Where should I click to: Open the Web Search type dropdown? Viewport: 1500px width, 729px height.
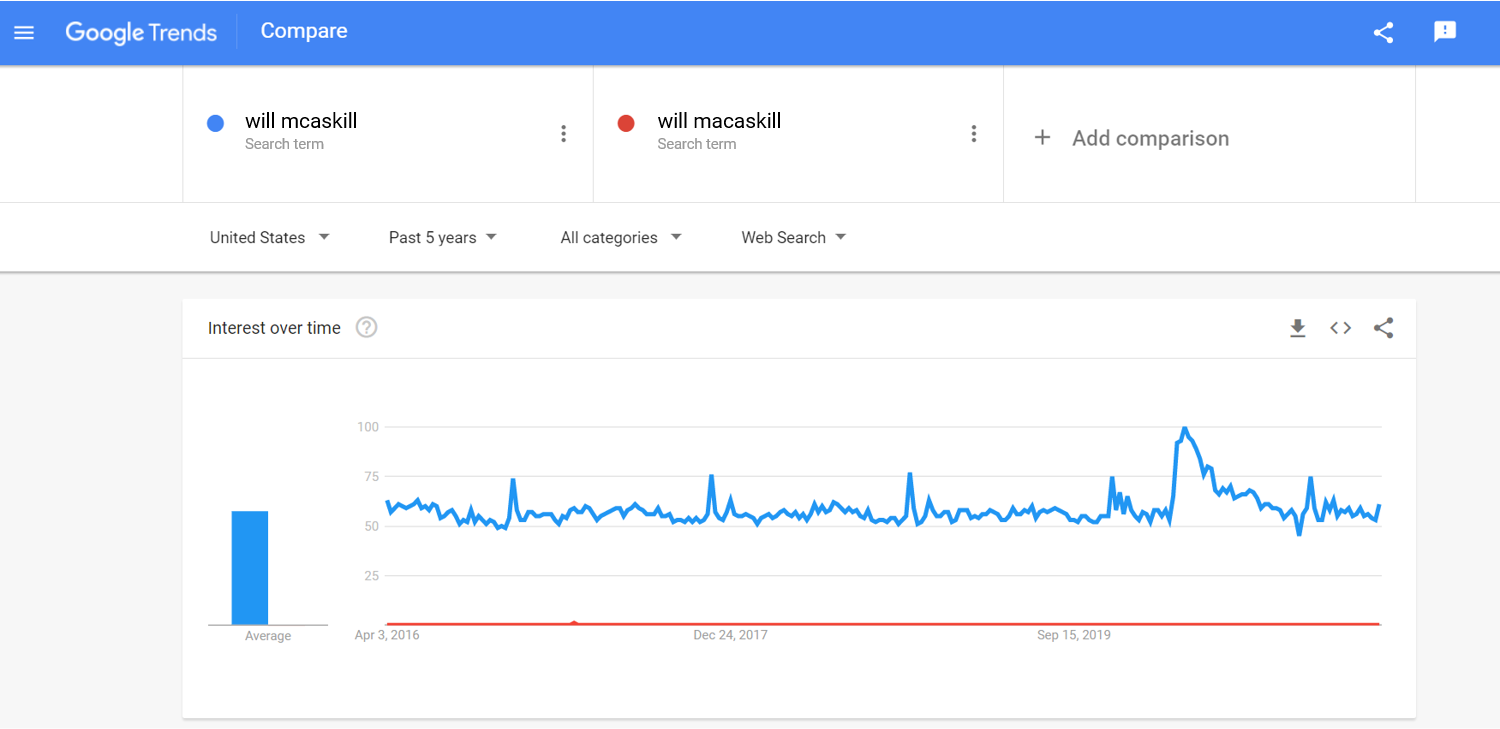(794, 237)
